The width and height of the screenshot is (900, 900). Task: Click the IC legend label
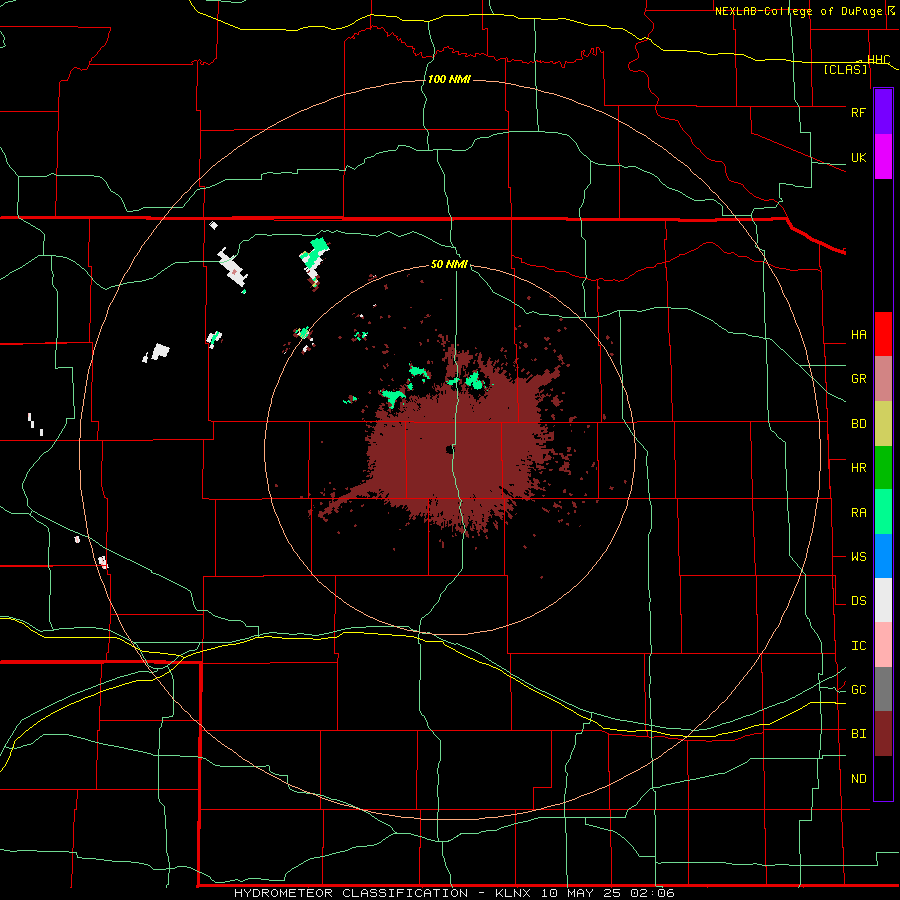[x=858, y=646]
